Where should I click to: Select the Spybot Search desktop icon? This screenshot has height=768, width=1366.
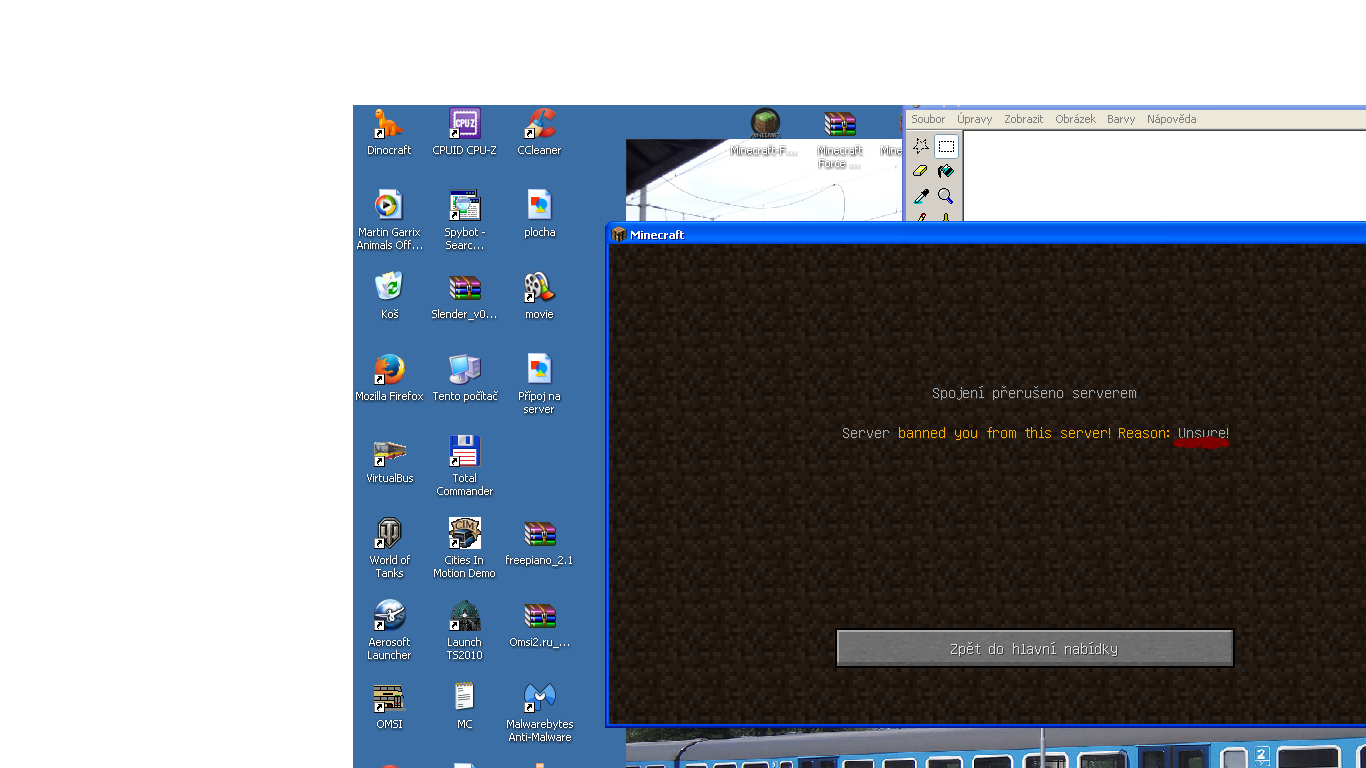click(x=464, y=220)
